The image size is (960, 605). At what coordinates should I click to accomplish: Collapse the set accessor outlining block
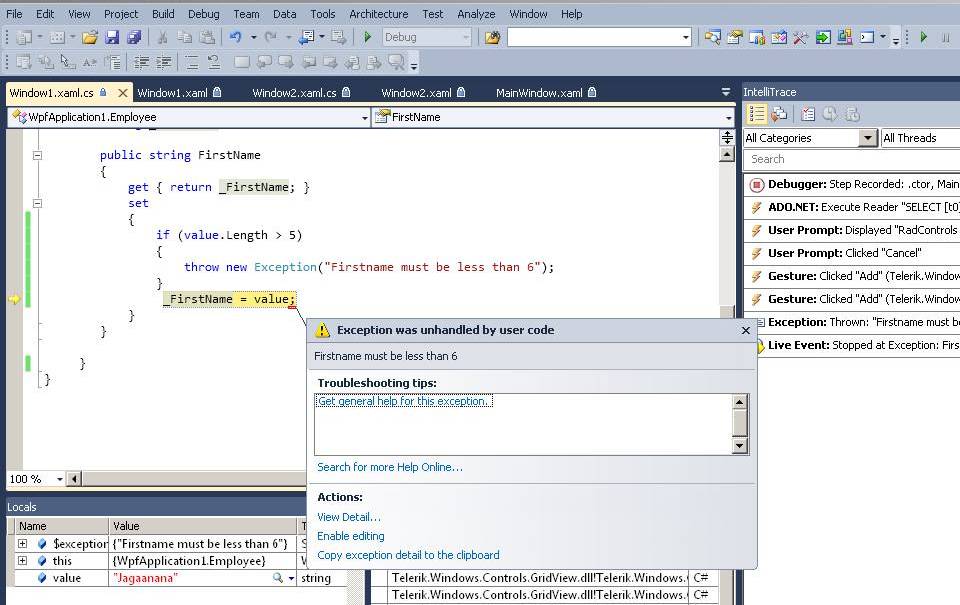point(37,203)
